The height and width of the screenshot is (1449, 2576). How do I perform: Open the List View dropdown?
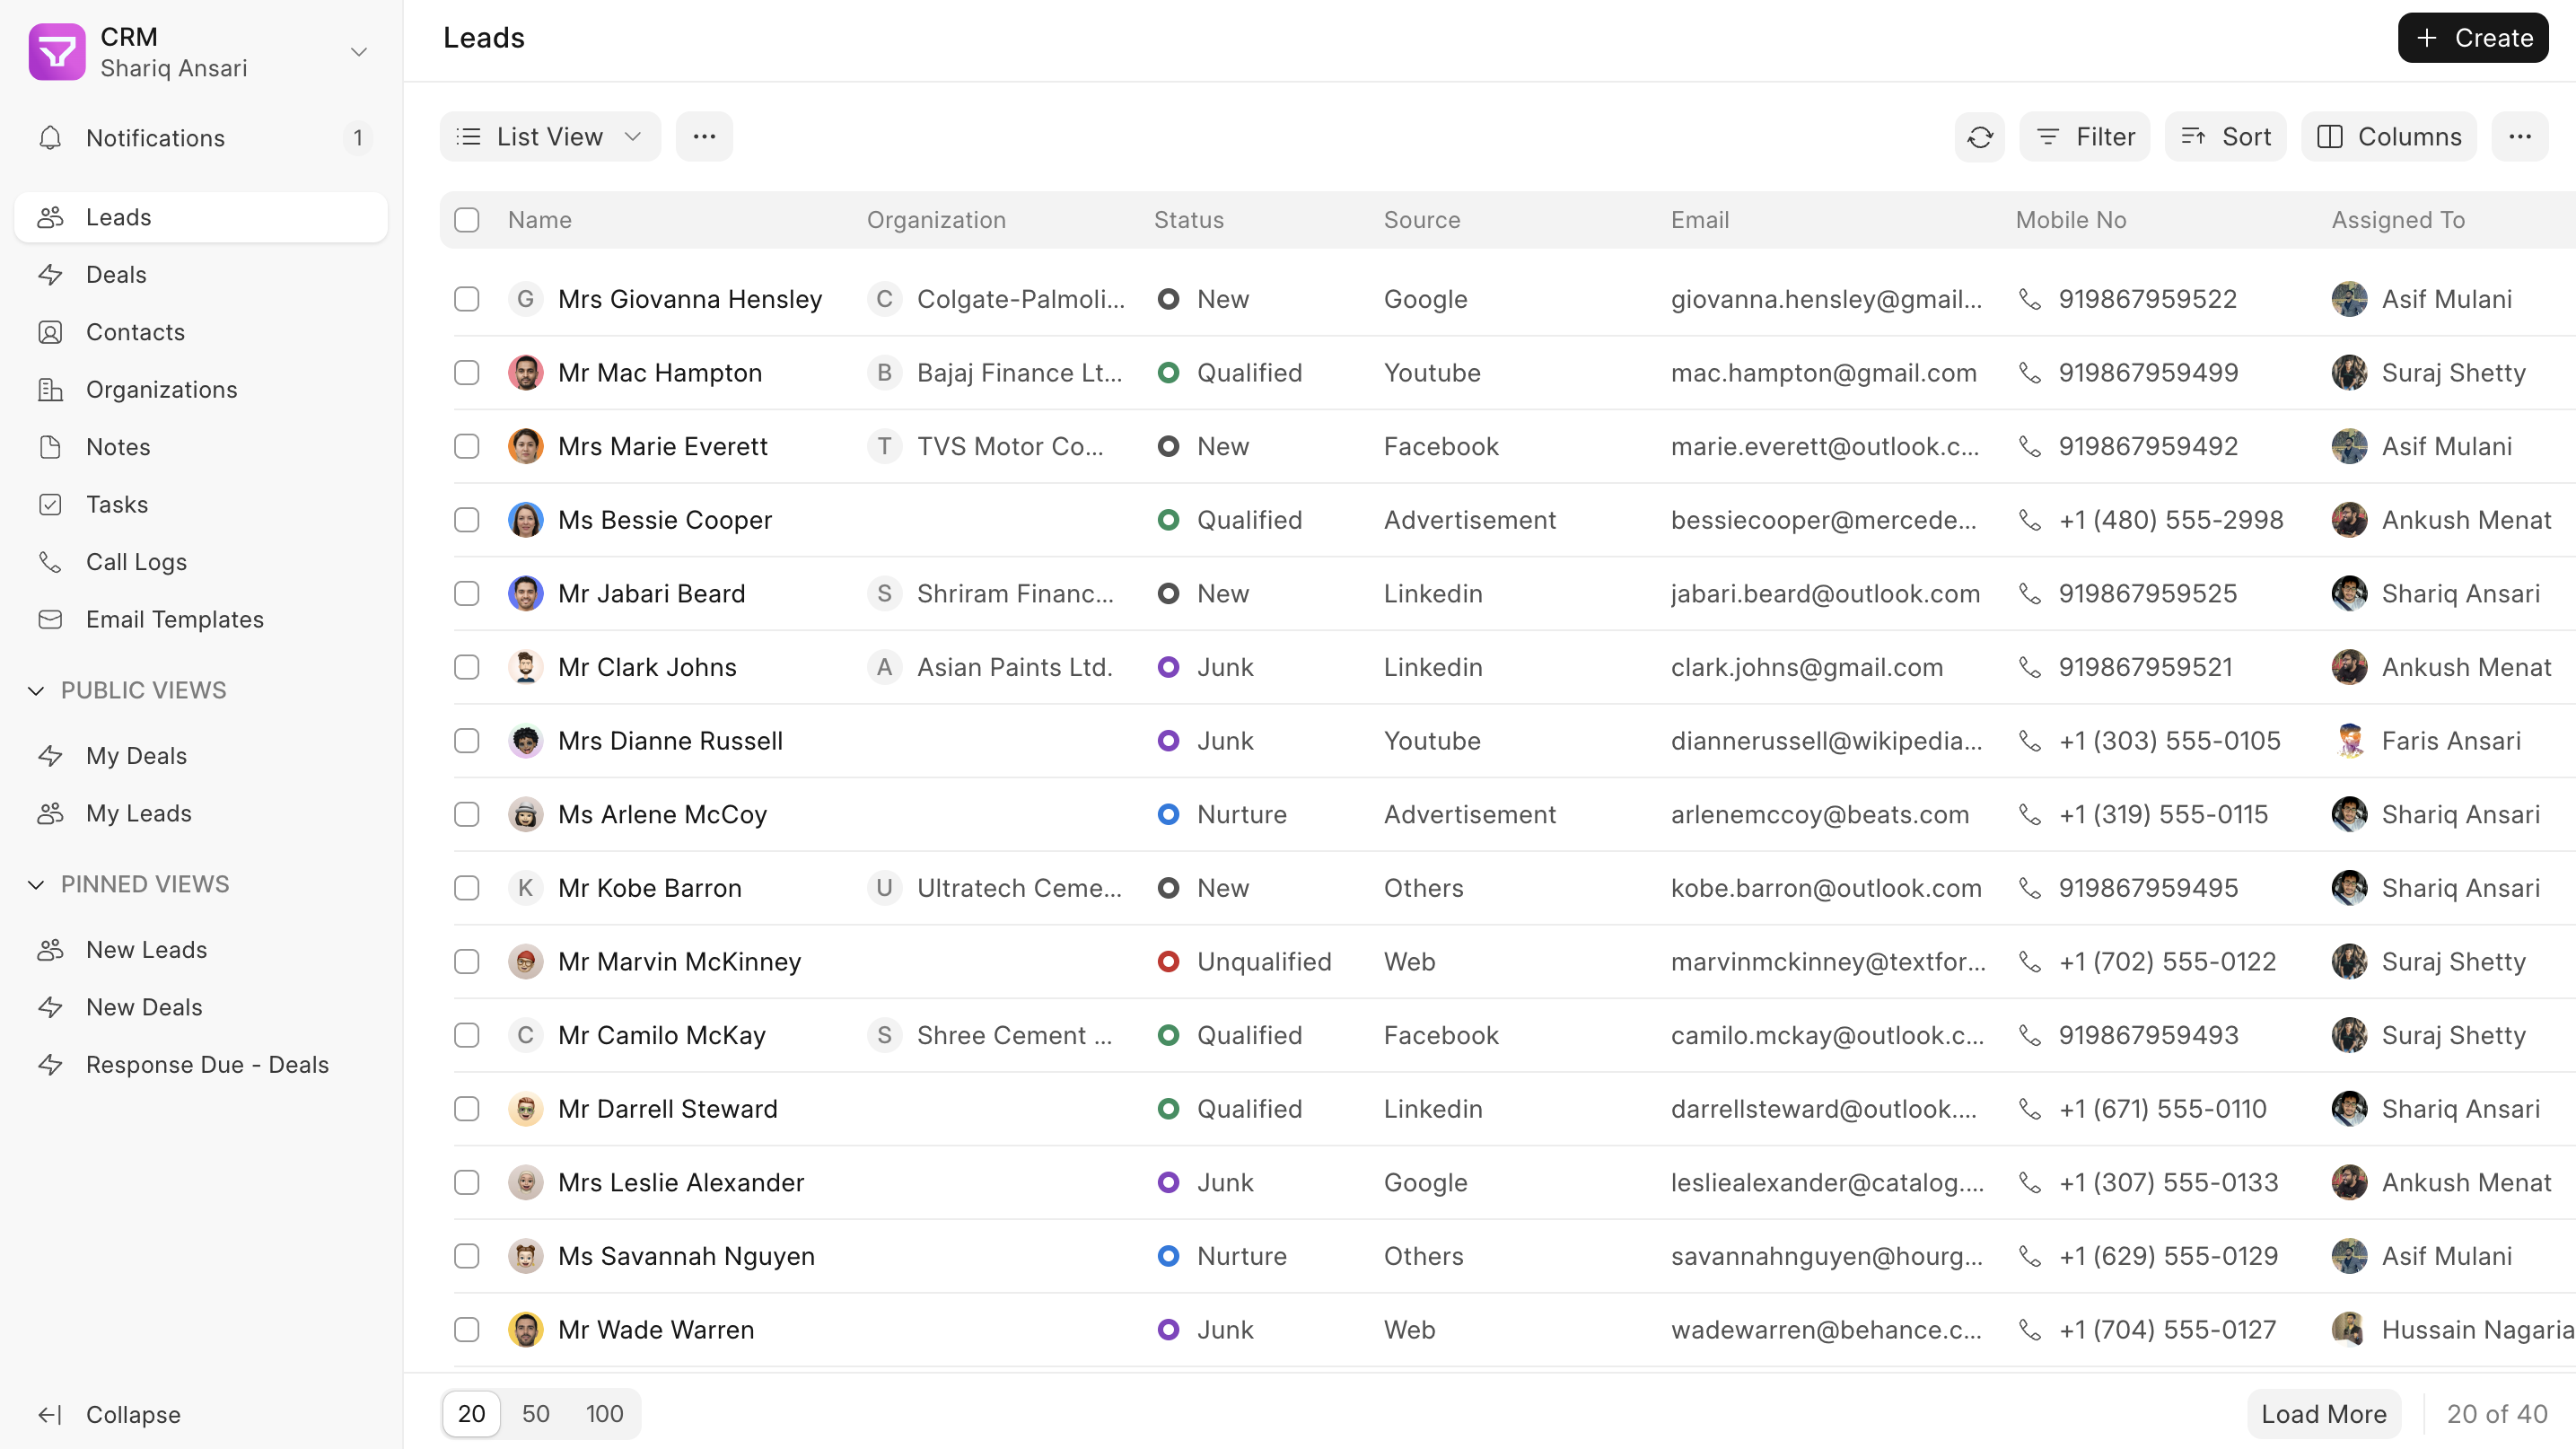[550, 137]
